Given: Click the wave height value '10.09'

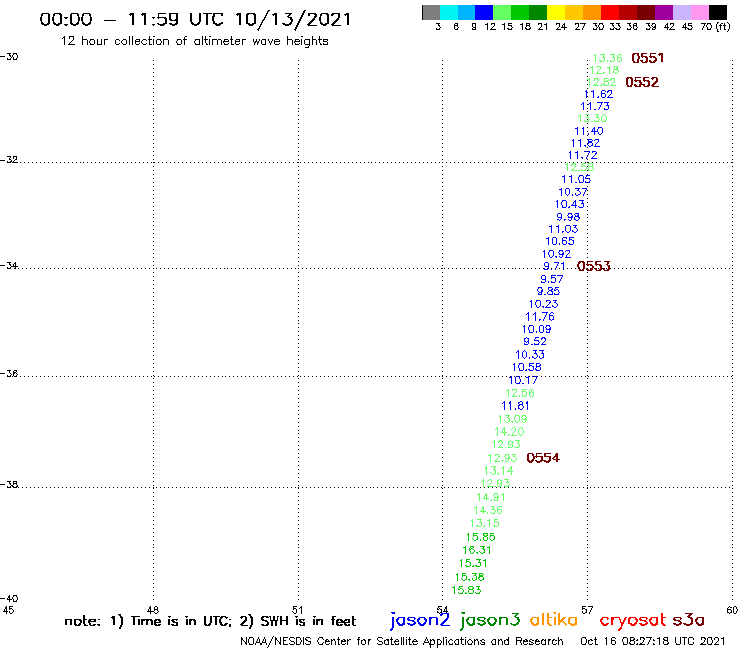Looking at the screenshot, I should (537, 329).
